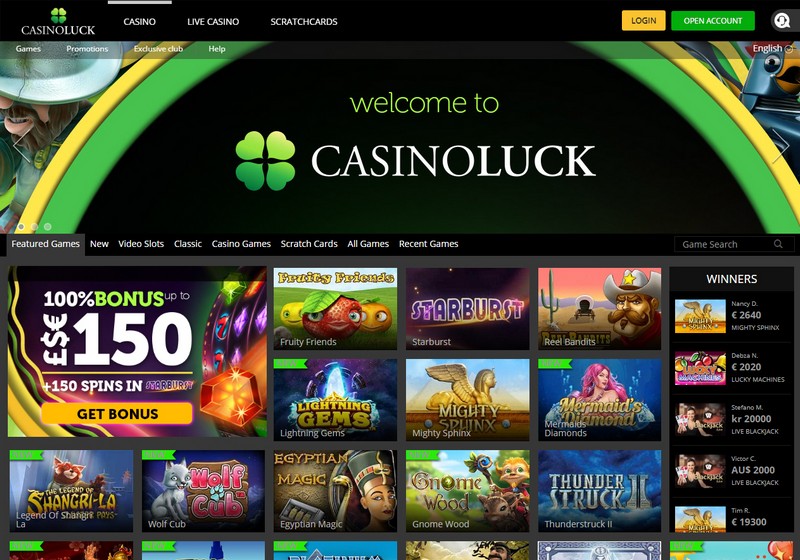
Task: Click the yellow LOGIN button
Action: tap(643, 20)
